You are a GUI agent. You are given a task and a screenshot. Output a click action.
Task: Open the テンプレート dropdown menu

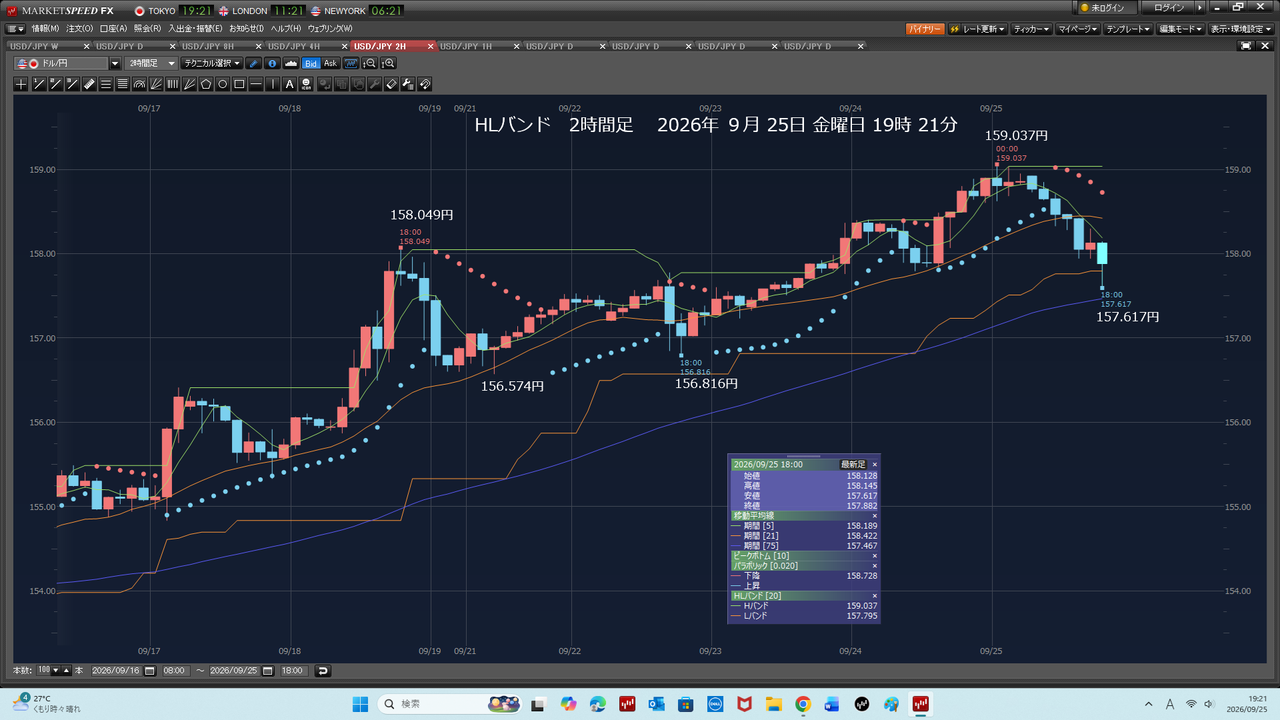tap(1128, 29)
